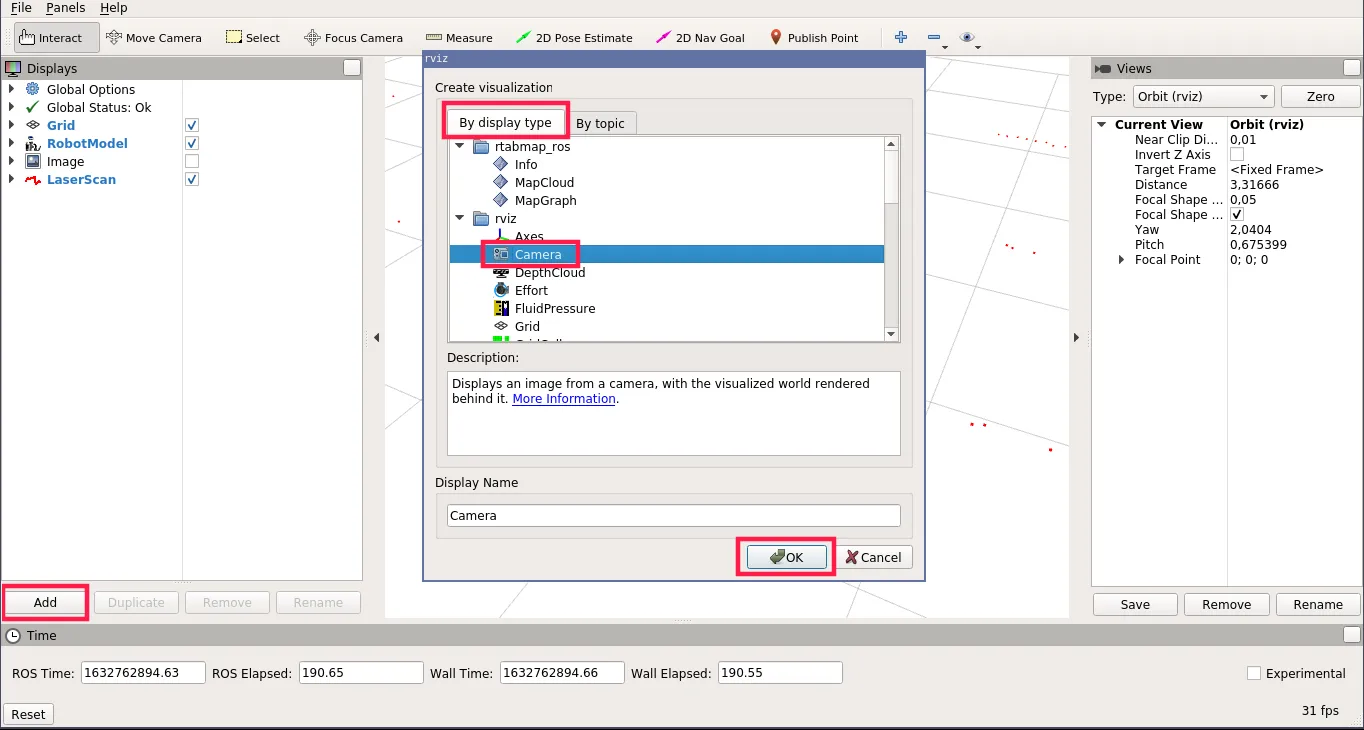Select DepthCloud display type in list

point(549,273)
